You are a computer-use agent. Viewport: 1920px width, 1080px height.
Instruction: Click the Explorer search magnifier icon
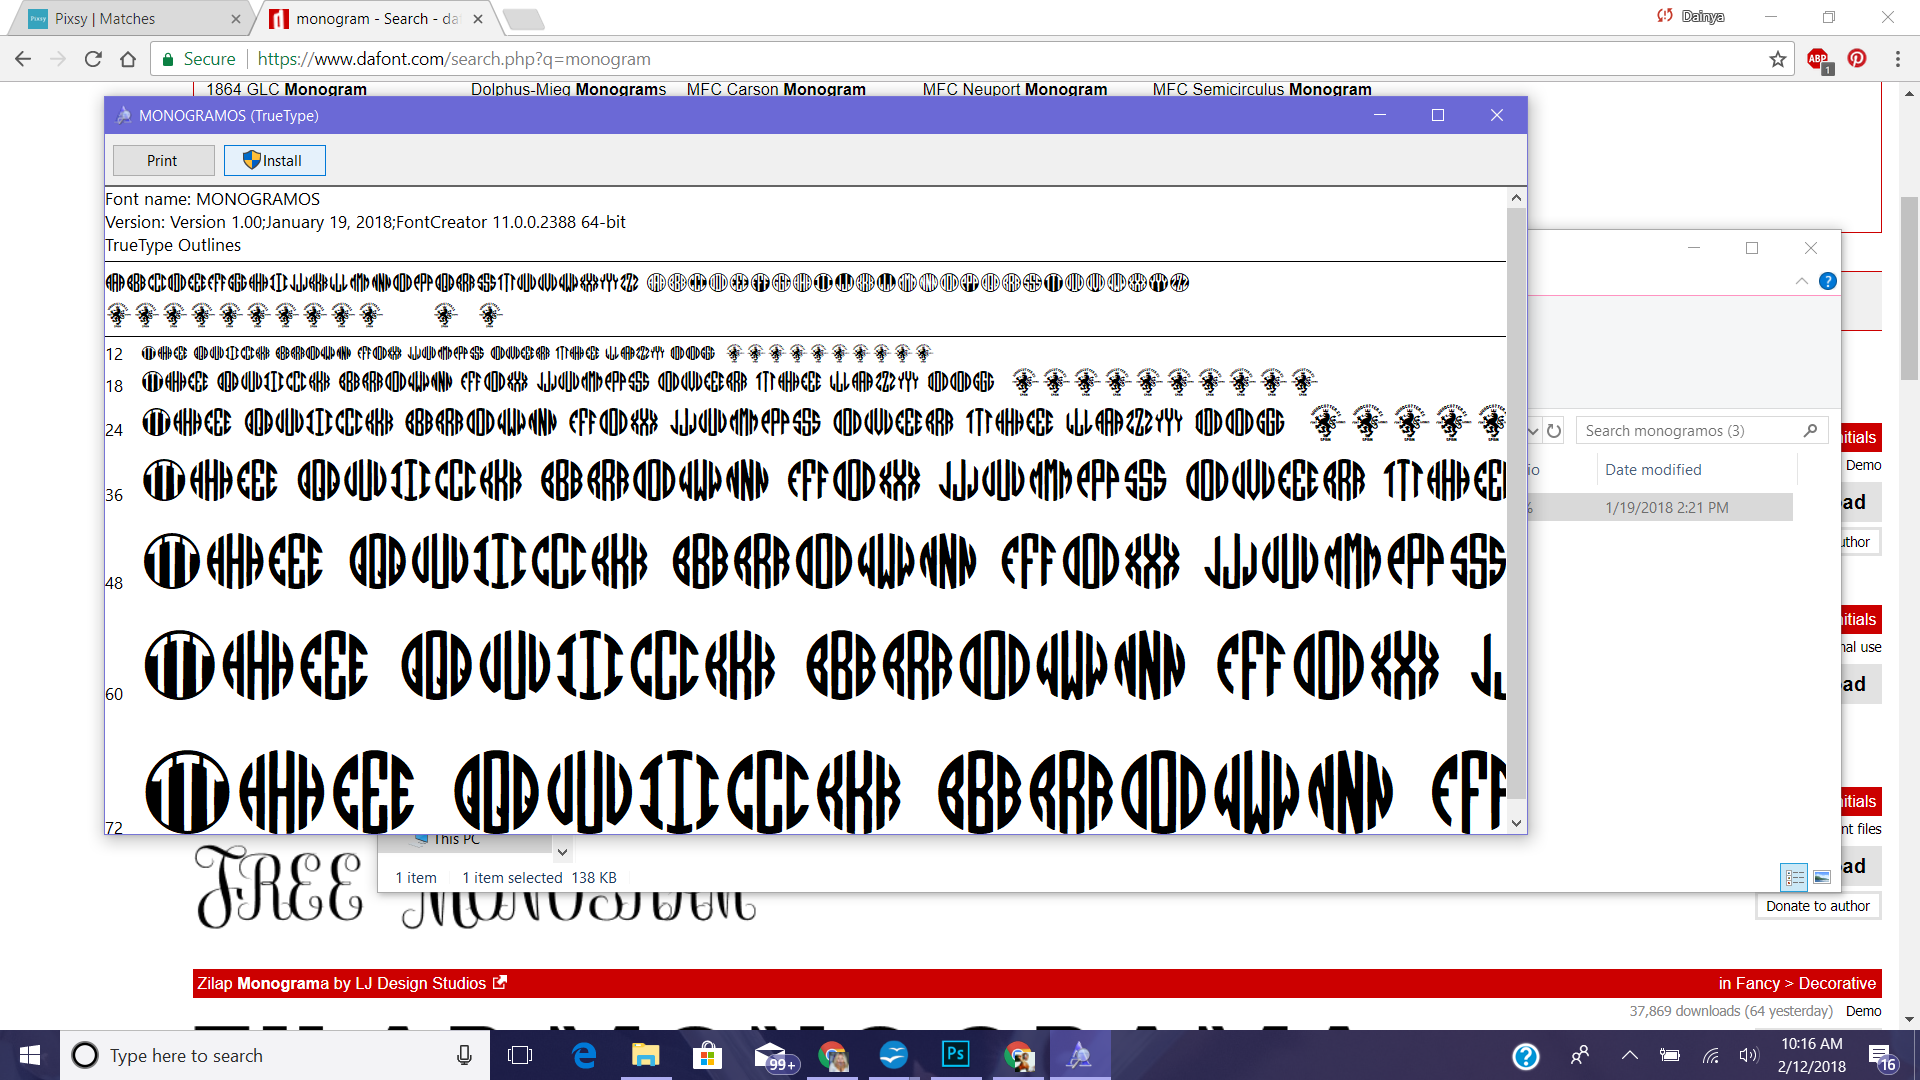point(1810,431)
